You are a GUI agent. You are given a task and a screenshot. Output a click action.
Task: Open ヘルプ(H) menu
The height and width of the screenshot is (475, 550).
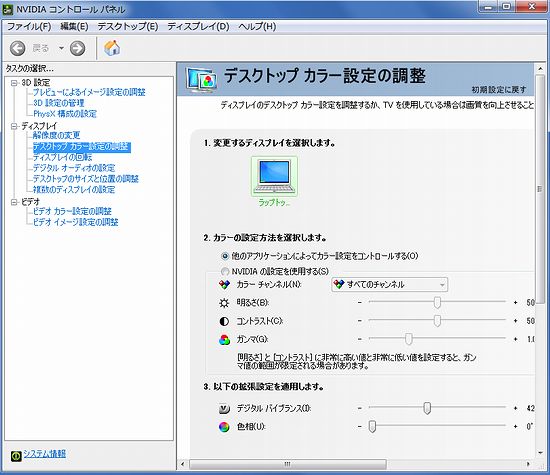point(257,26)
